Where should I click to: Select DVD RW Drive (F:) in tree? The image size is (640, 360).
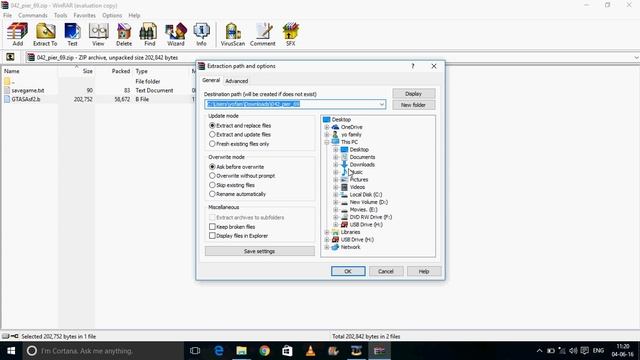pyautogui.click(x=371, y=217)
